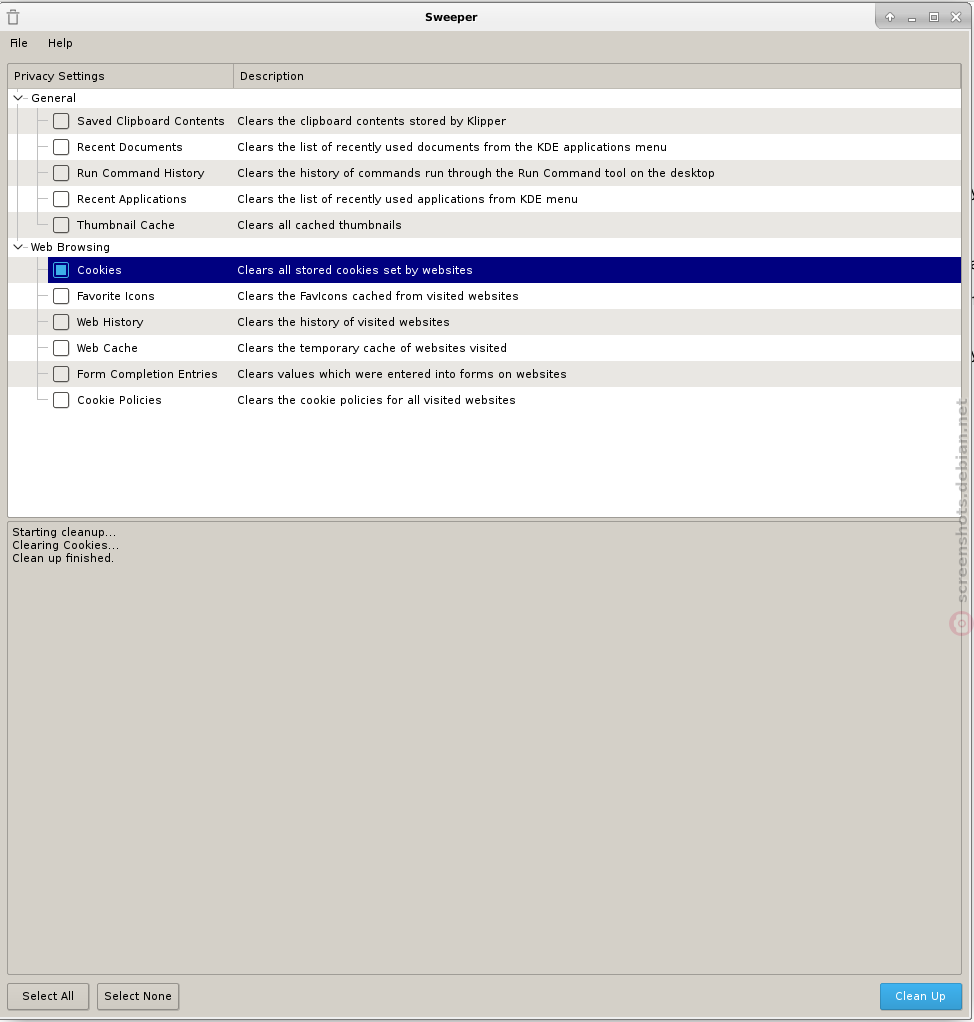Select 'Clears all stored cookies set by websites' text
974x1022 pixels.
point(355,270)
